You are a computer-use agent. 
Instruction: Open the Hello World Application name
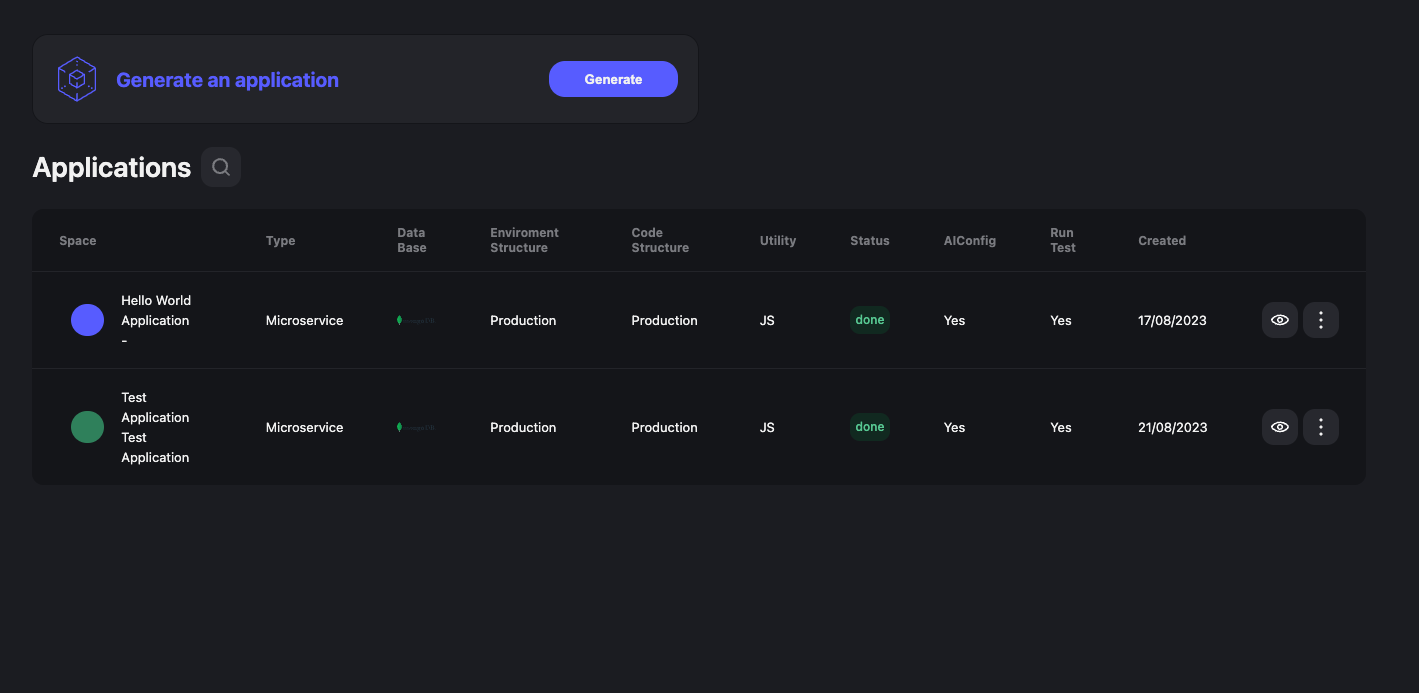pos(155,311)
